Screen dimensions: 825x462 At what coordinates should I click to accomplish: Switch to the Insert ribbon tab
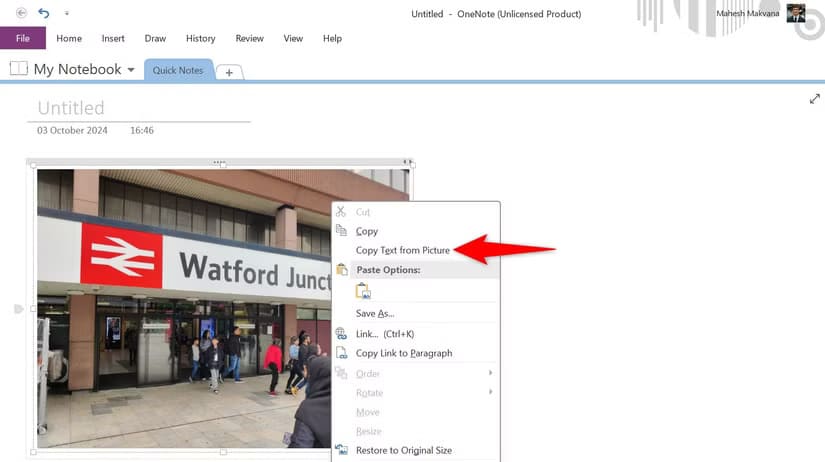coord(113,38)
